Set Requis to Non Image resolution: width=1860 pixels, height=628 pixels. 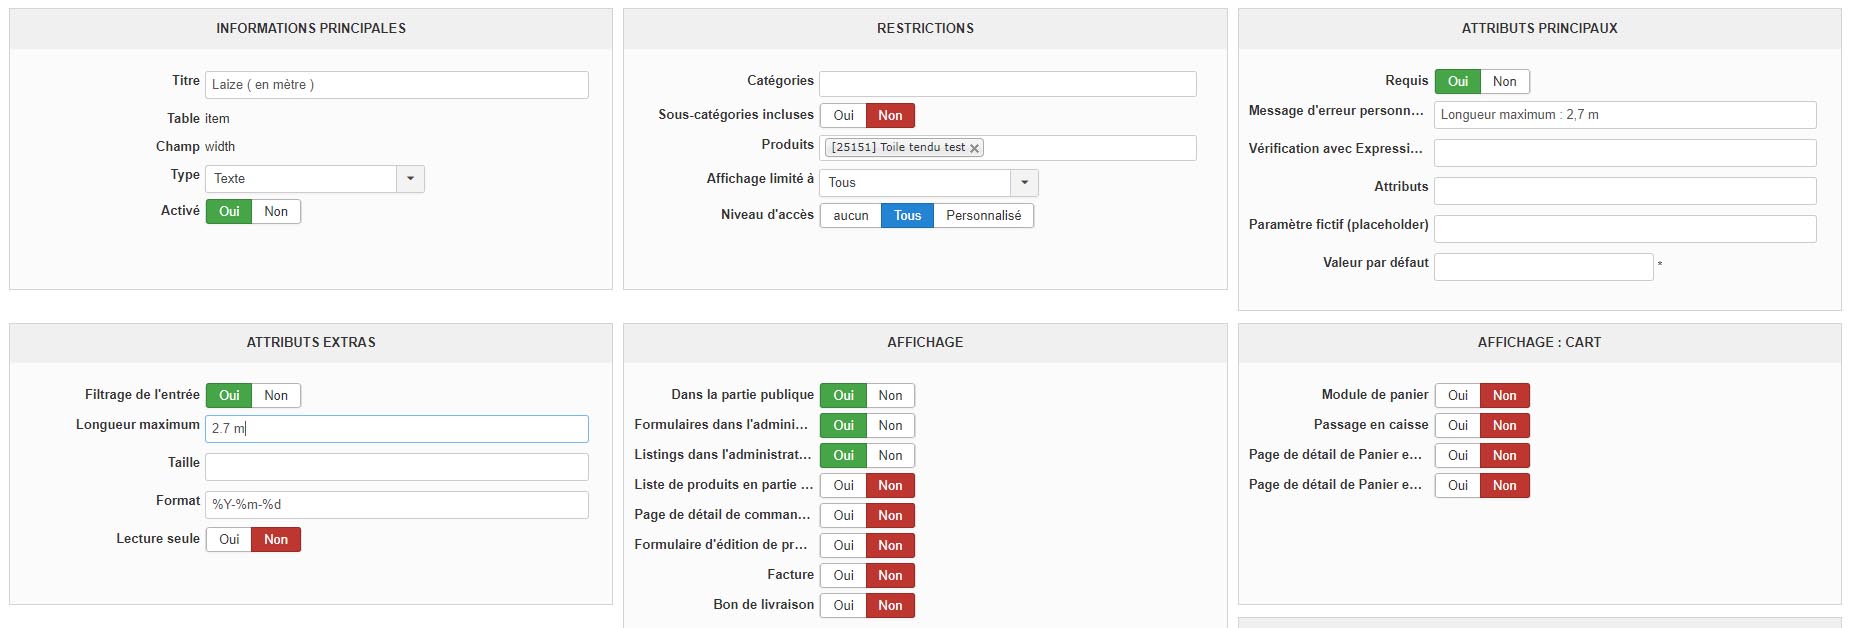click(1504, 82)
